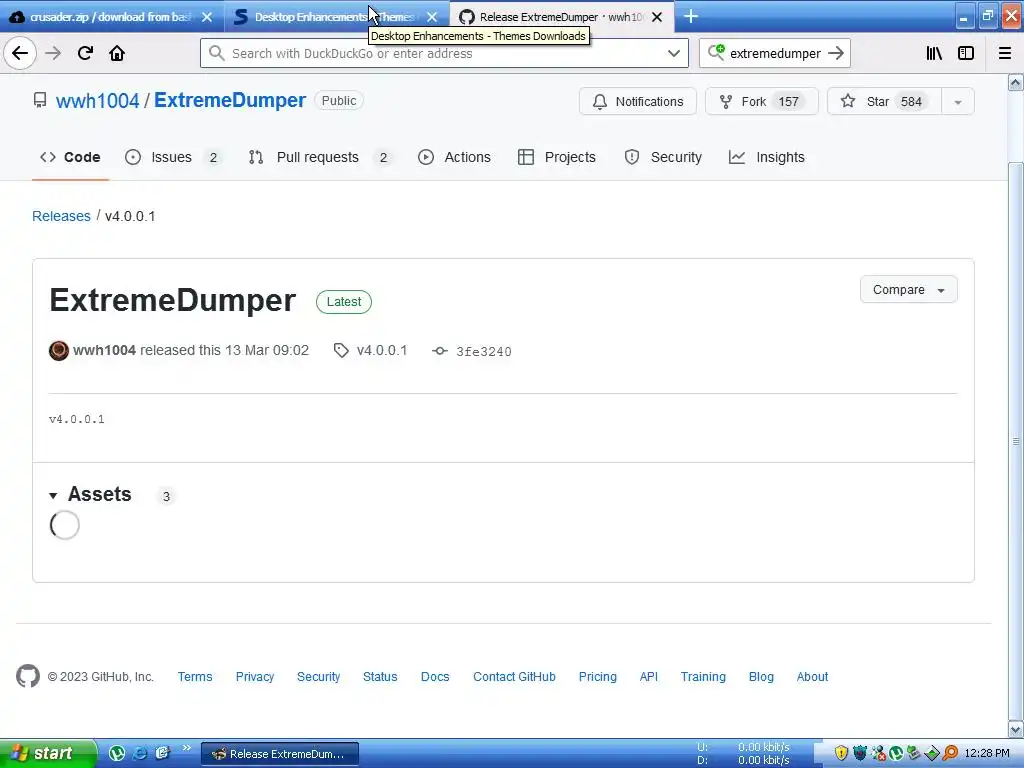The width and height of the screenshot is (1024, 768).
Task: Open the browser home page icon
Action: pos(117,53)
